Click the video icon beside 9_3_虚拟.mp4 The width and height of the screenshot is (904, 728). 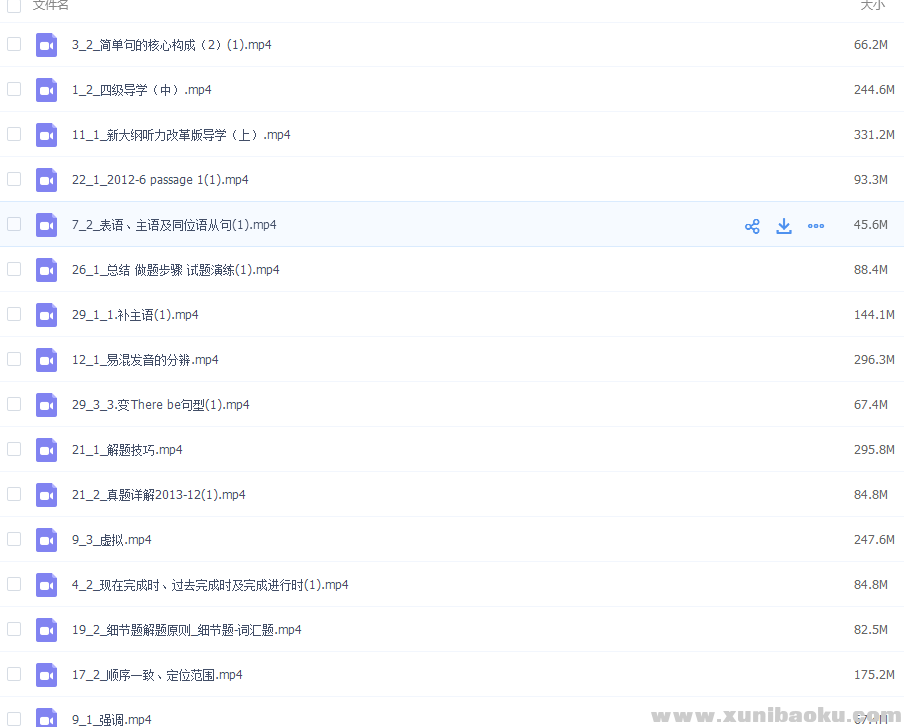[46, 539]
